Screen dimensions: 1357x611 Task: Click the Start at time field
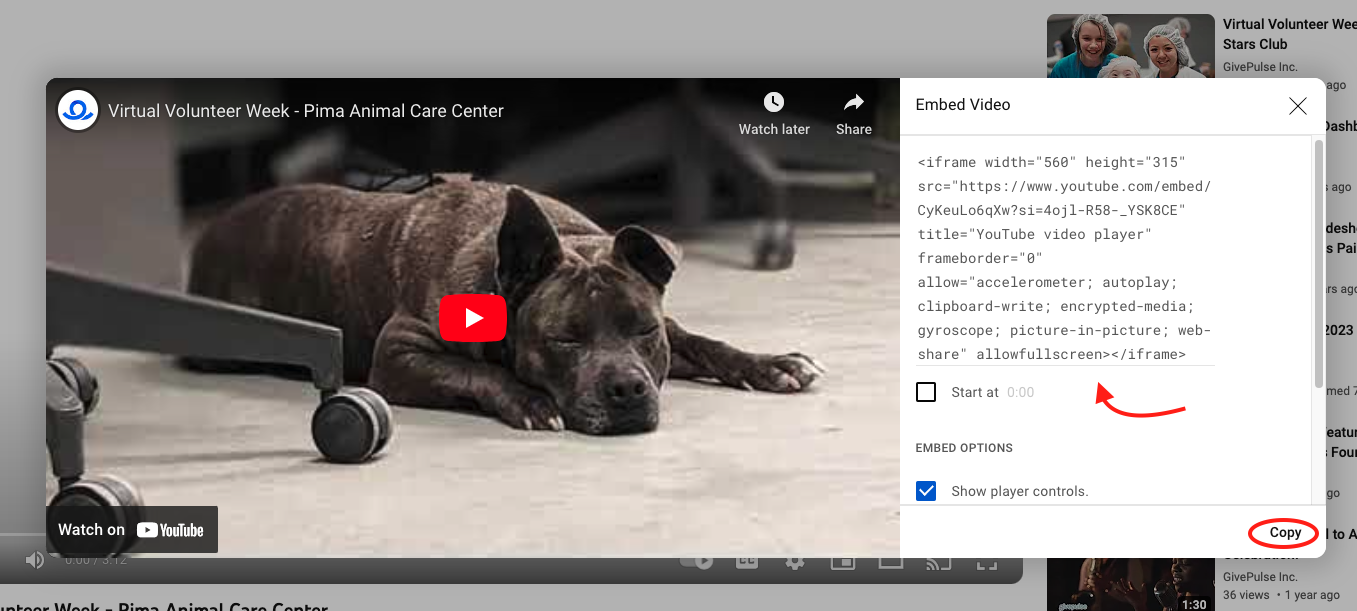[1020, 392]
